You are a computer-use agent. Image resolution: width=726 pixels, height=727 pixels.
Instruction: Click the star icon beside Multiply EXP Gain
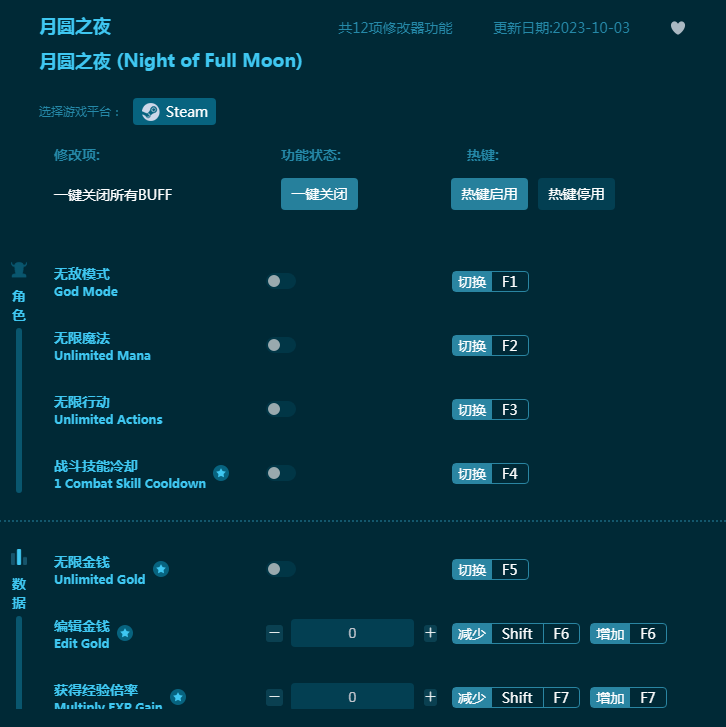(178, 697)
